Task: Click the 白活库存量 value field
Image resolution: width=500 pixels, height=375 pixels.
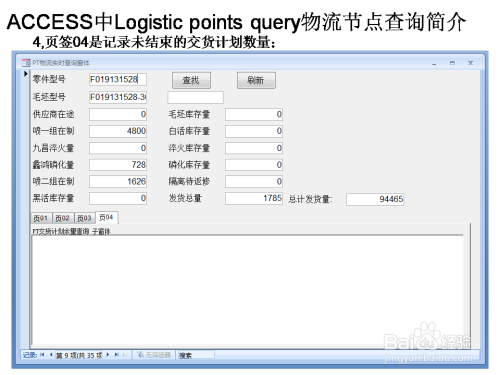Action: coord(254,131)
